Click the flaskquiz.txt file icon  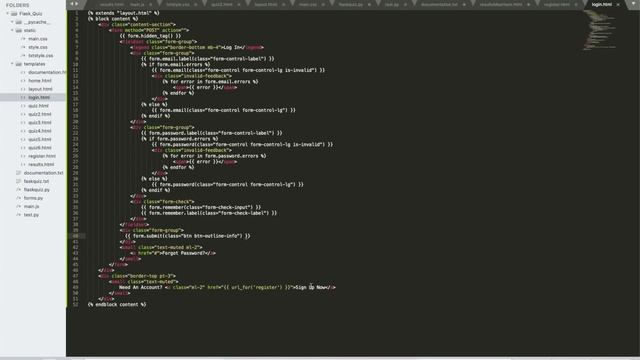point(18,181)
